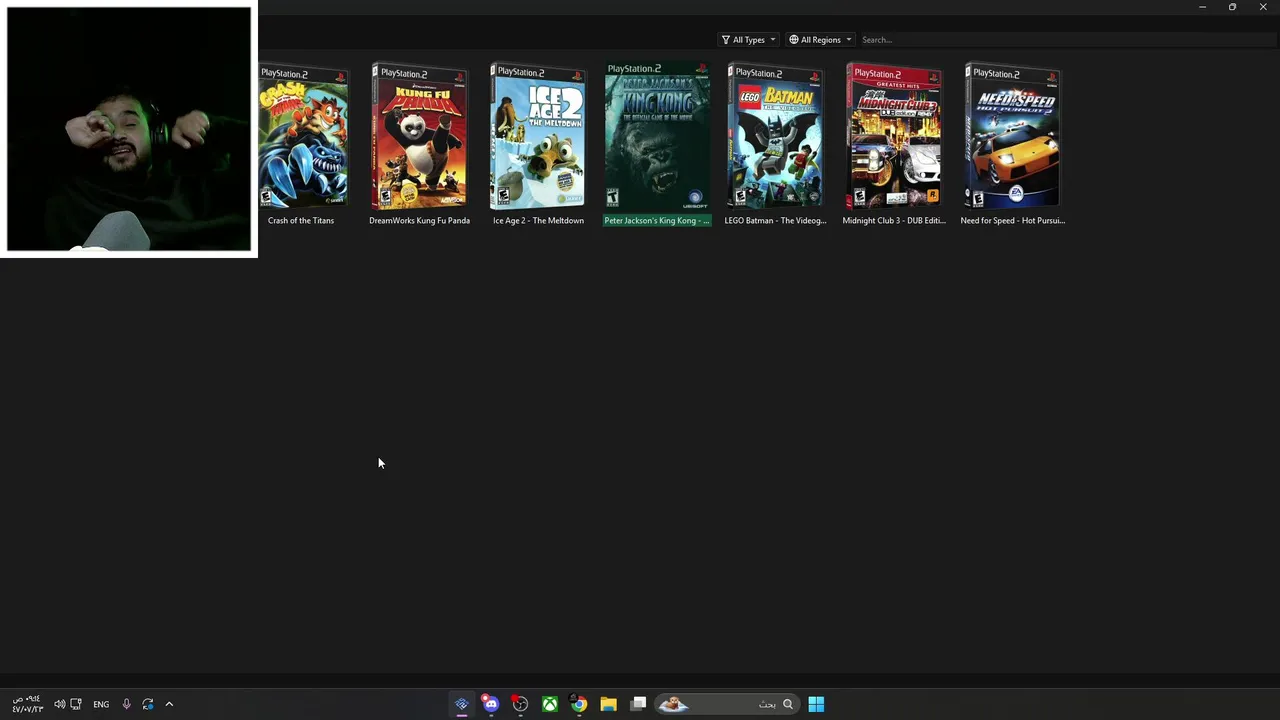Screen dimensions: 1280x720
Task: Open Google Chrome from the taskbar
Action: 579,704
